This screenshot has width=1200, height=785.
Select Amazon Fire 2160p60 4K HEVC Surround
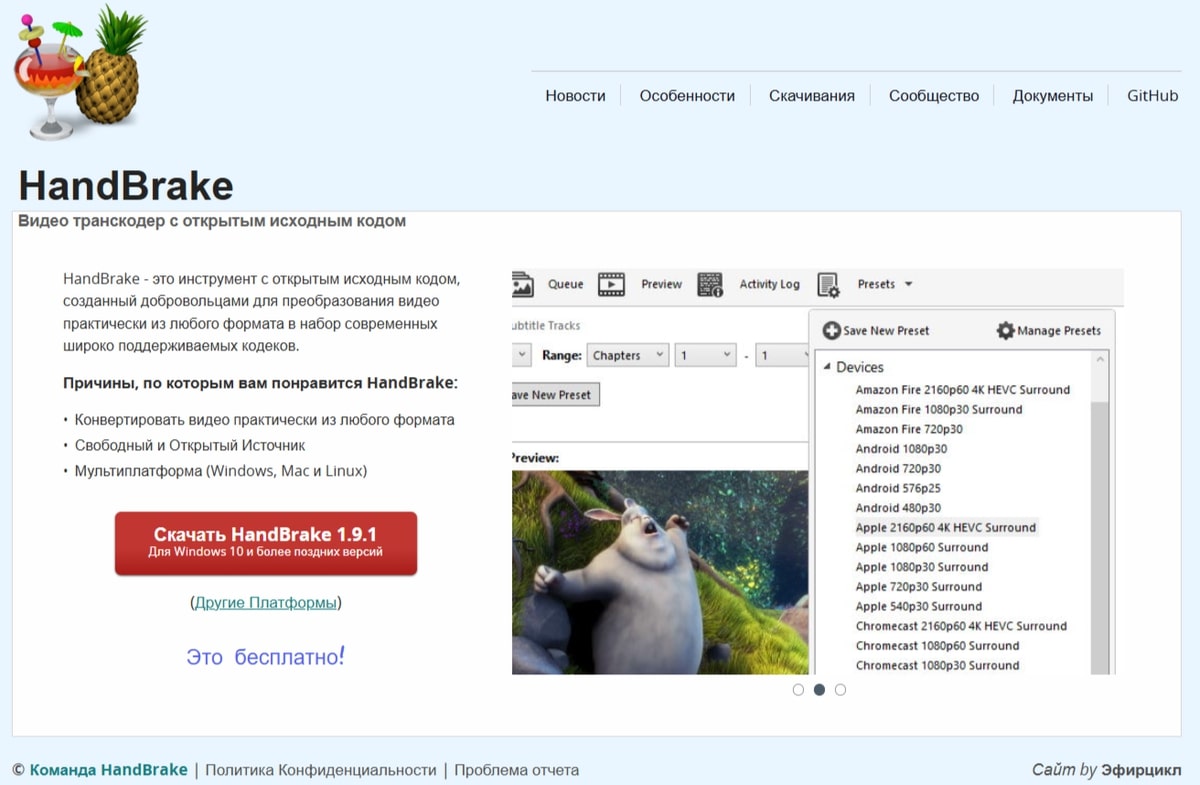pyautogui.click(x=962, y=390)
